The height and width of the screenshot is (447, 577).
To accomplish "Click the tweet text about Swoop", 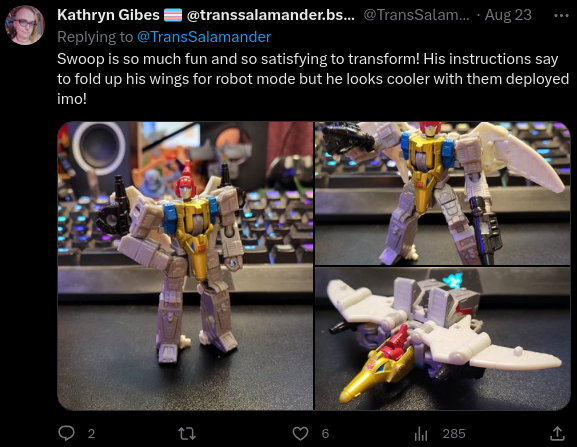I will pyautogui.click(x=313, y=79).
